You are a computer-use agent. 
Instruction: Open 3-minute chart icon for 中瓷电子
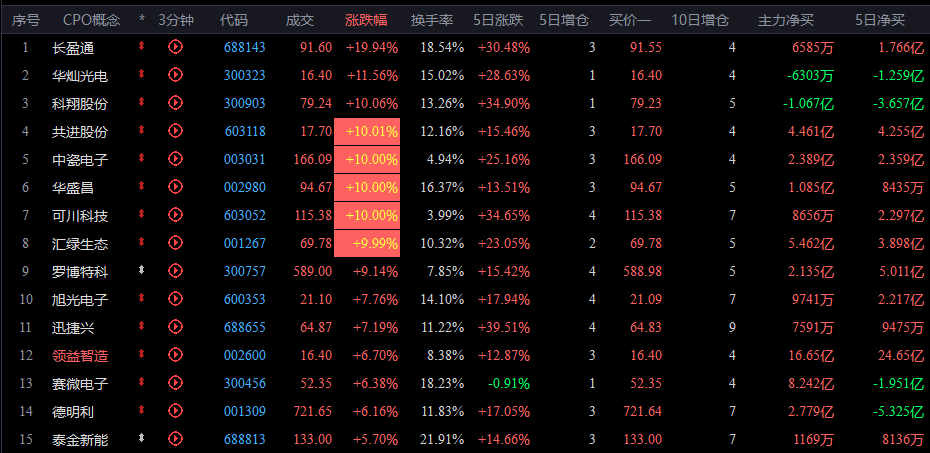click(x=175, y=158)
